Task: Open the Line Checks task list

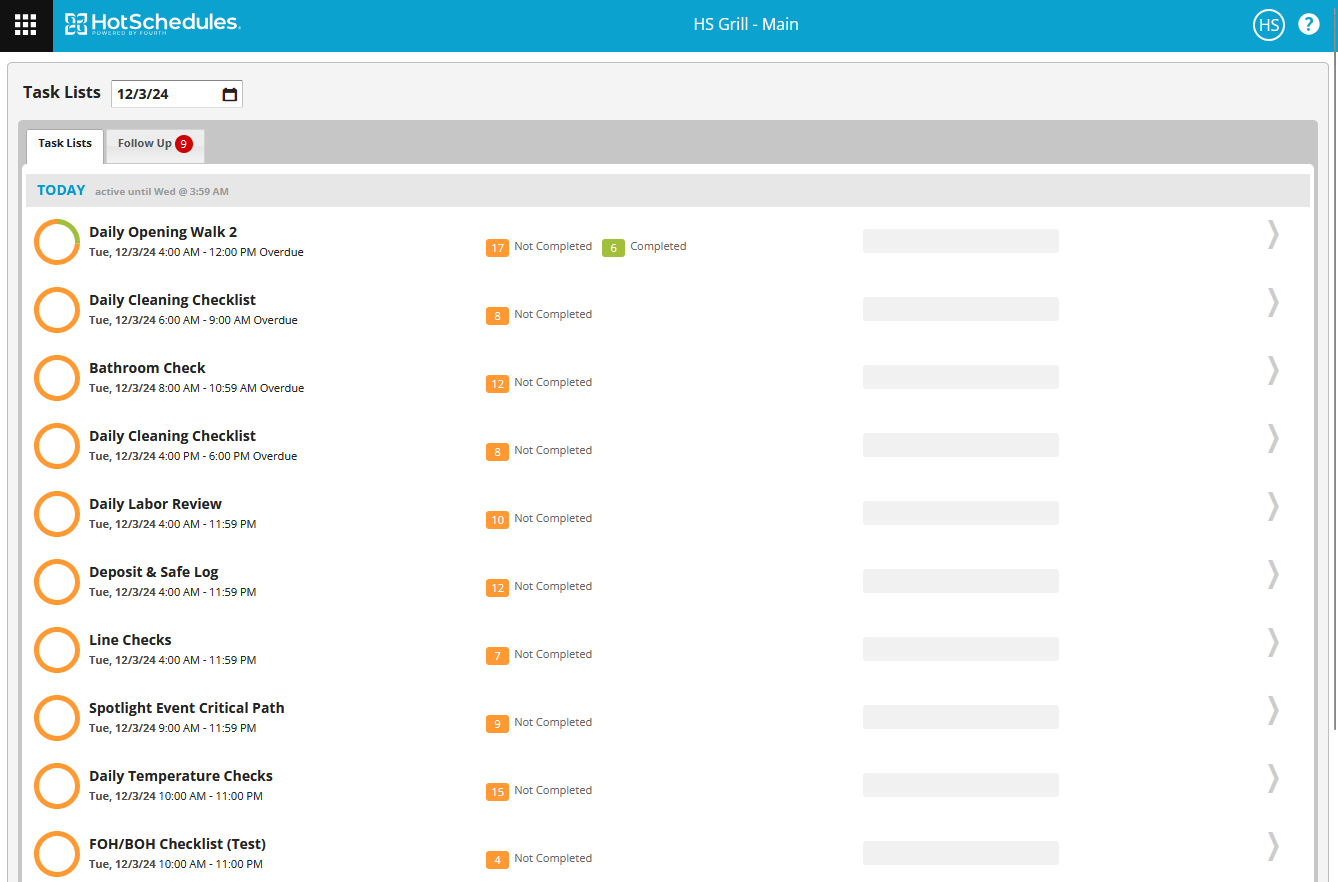Action: click(x=130, y=640)
